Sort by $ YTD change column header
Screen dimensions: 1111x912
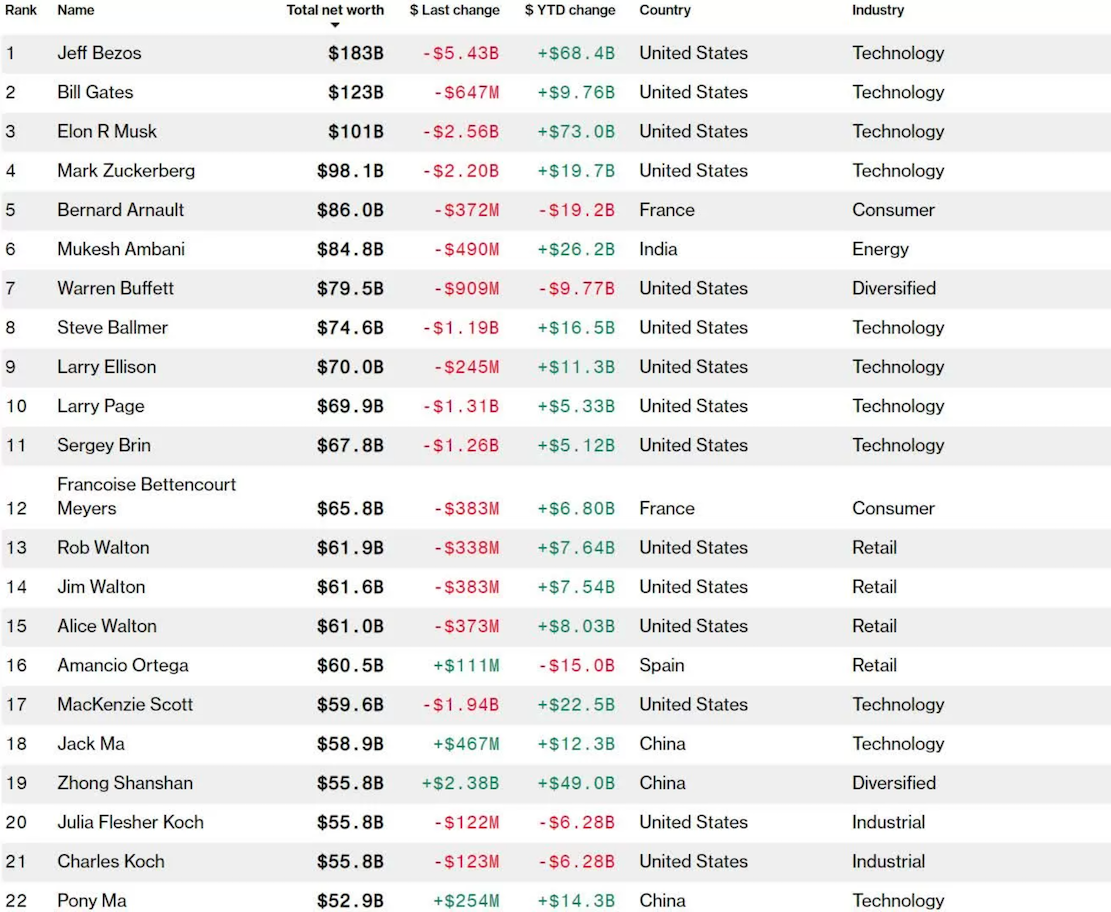pyautogui.click(x=570, y=10)
